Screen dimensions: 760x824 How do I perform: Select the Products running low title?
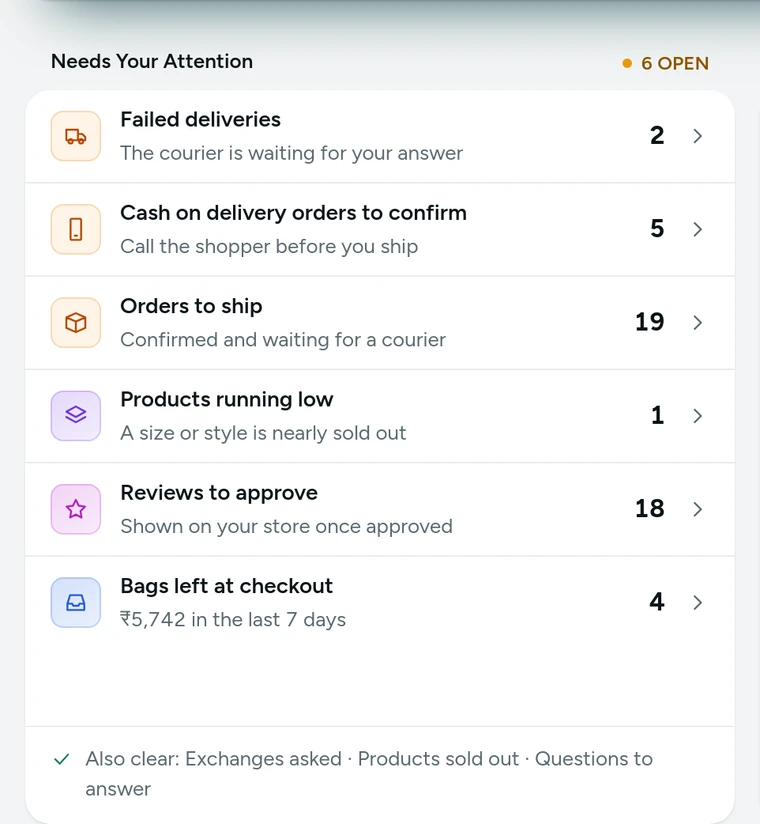[227, 399]
